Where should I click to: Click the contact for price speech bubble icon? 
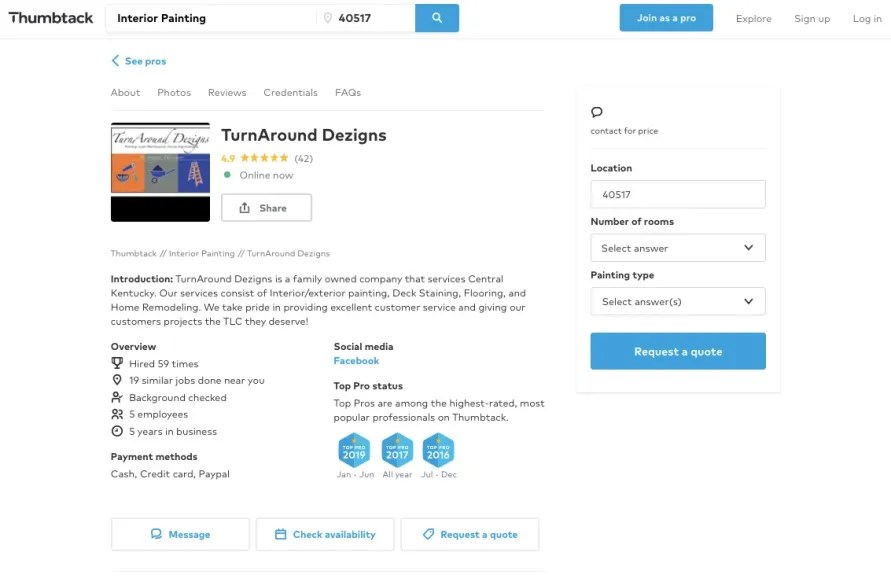597,113
